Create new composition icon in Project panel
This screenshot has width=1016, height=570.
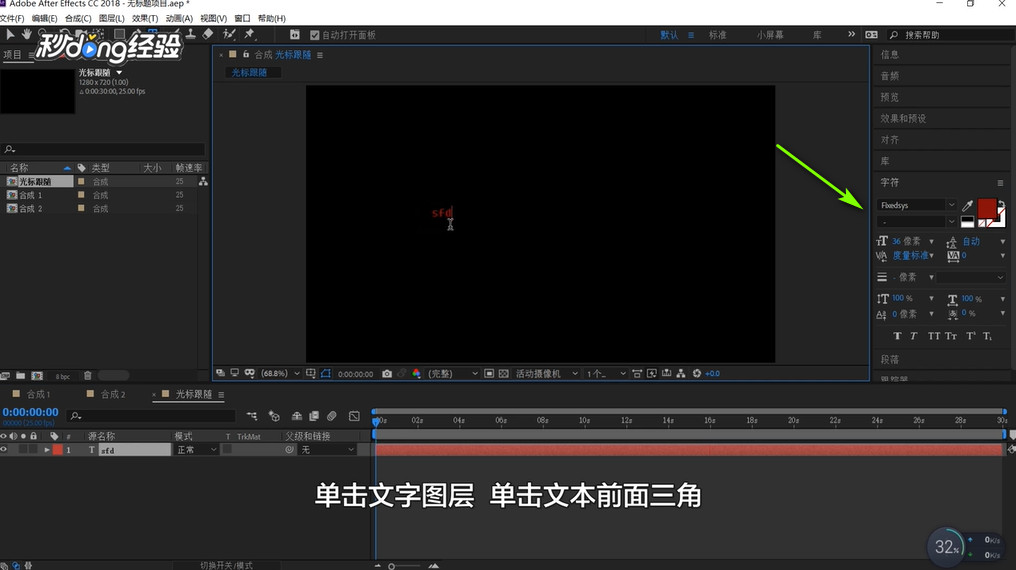(37, 376)
